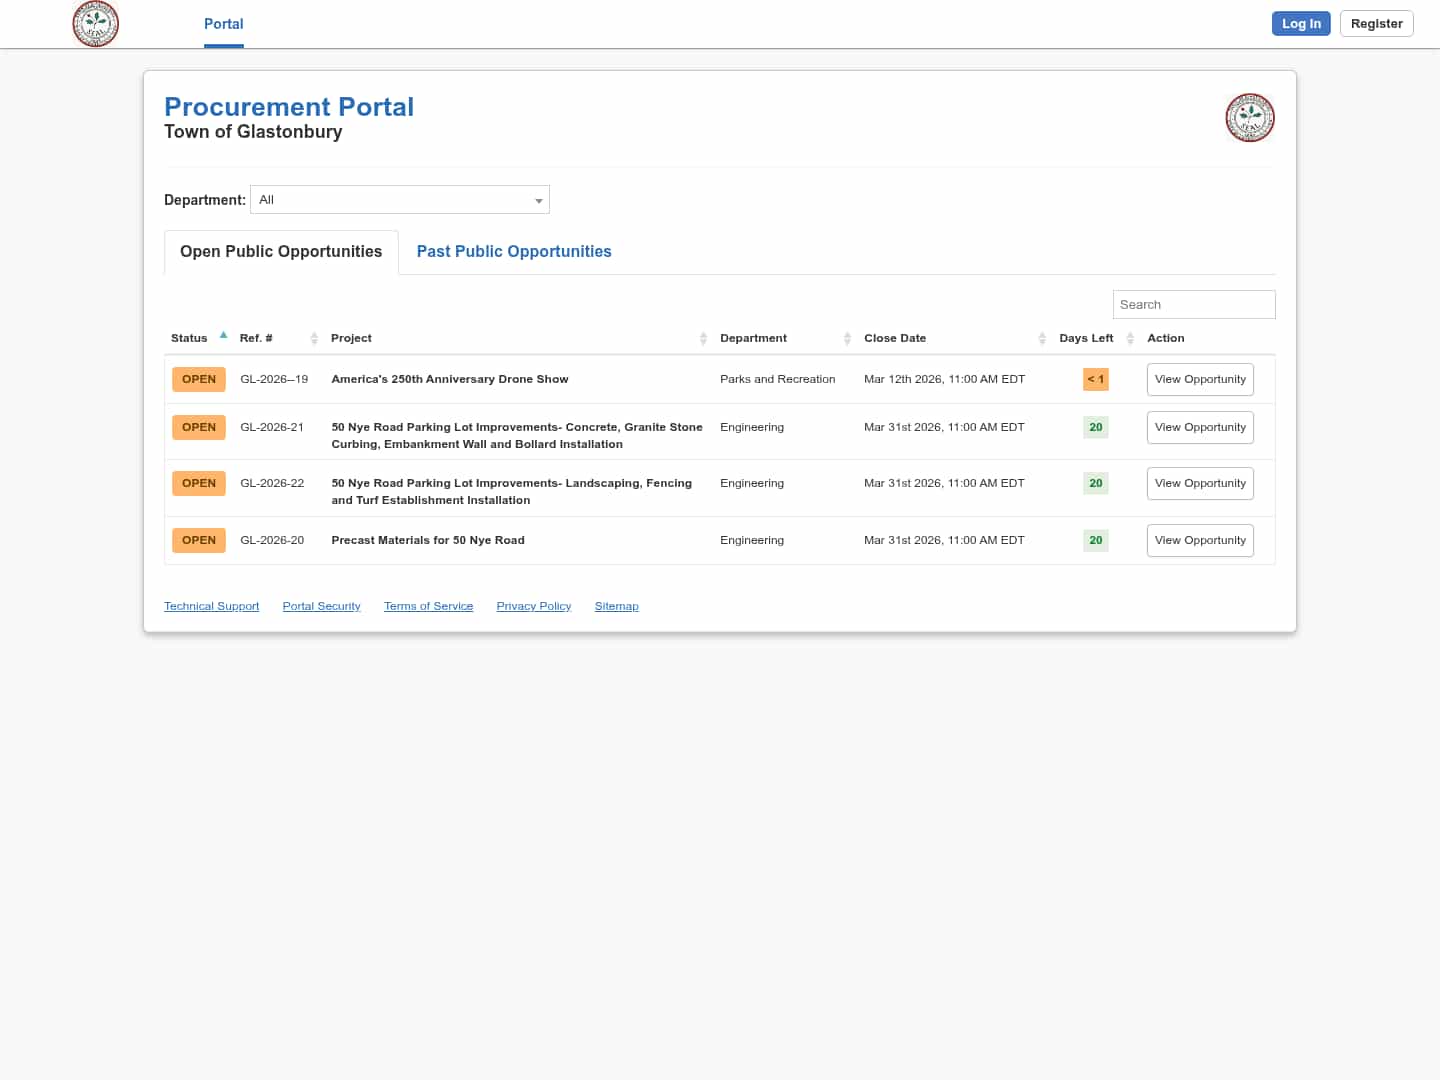Switch to Past Public Opportunities tab
1440x1080 pixels.
[514, 252]
